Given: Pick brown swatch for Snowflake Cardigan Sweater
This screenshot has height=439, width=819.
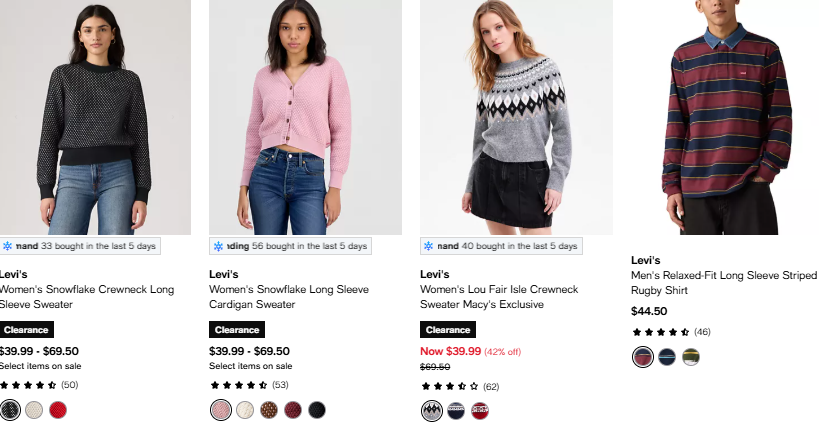Looking at the screenshot, I should 269,410.
